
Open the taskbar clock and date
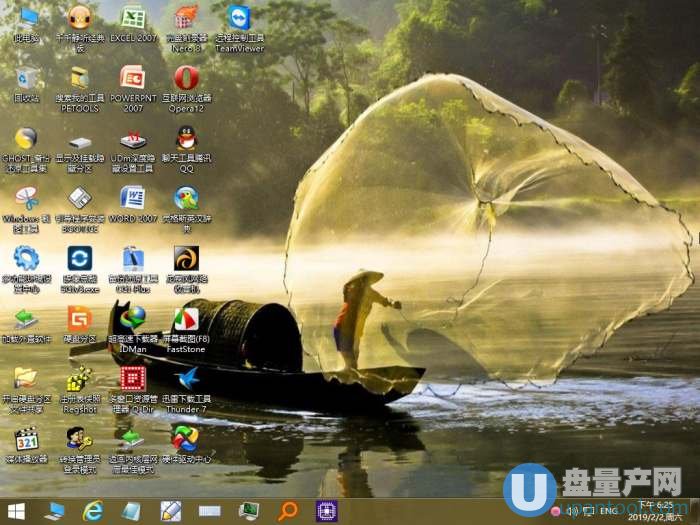tap(656, 511)
